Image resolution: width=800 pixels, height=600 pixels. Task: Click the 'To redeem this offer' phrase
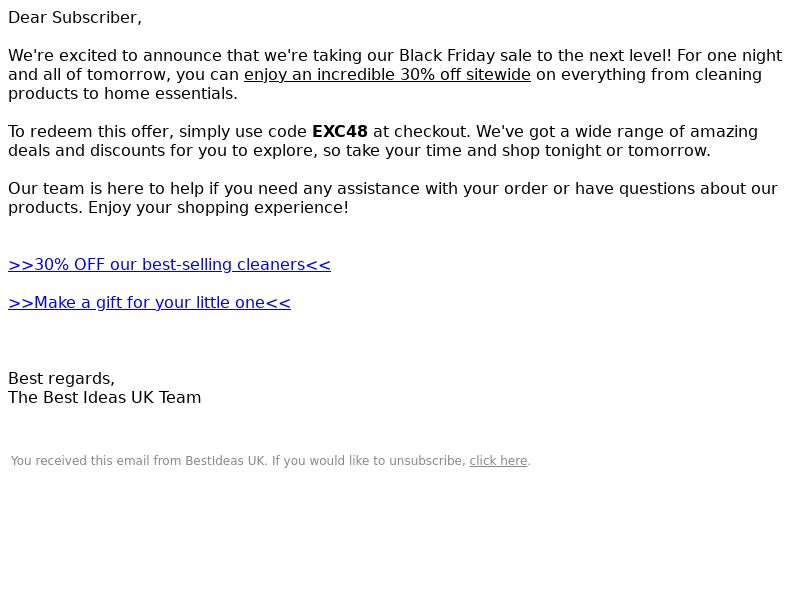tap(91, 132)
